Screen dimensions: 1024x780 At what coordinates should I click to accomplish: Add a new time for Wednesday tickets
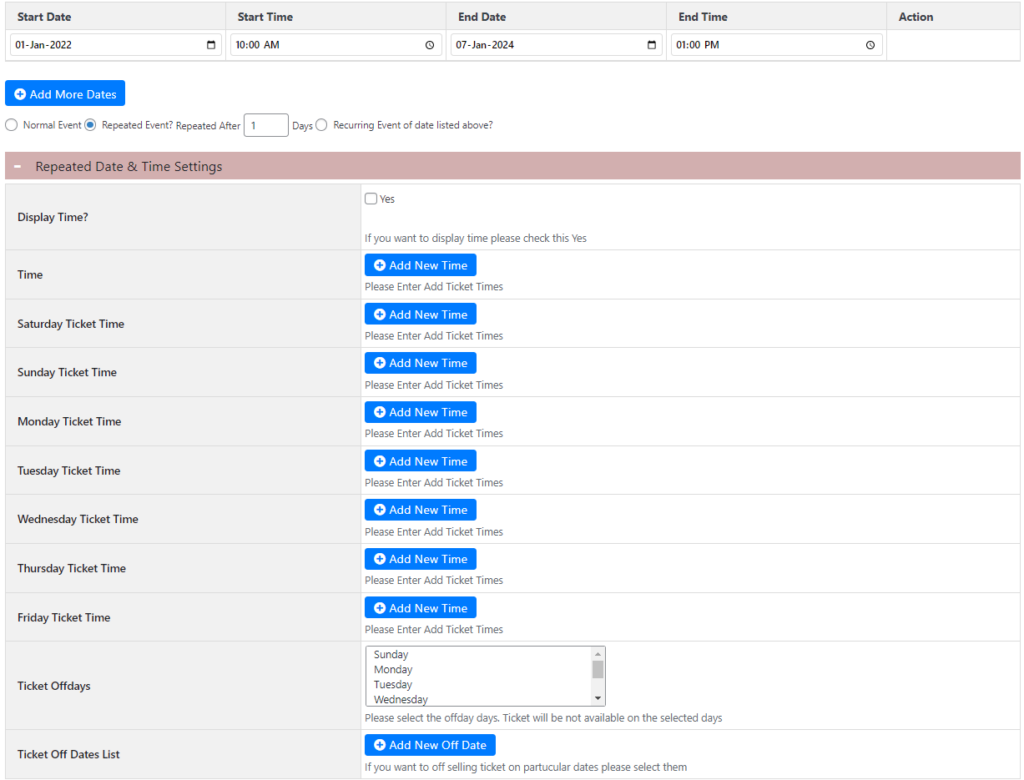[420, 509]
